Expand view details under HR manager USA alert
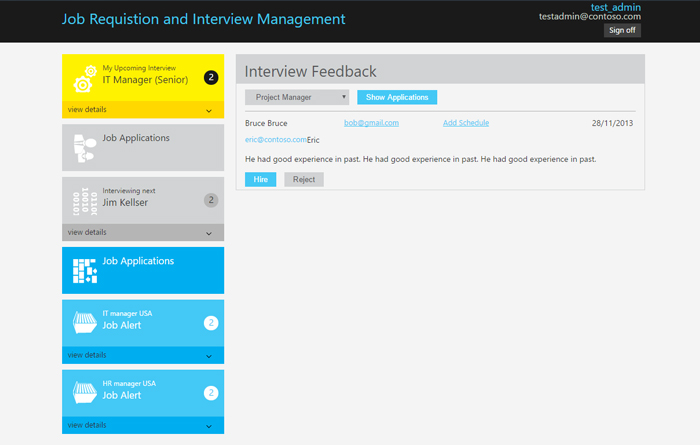This screenshot has height=445, width=700. click(143, 425)
